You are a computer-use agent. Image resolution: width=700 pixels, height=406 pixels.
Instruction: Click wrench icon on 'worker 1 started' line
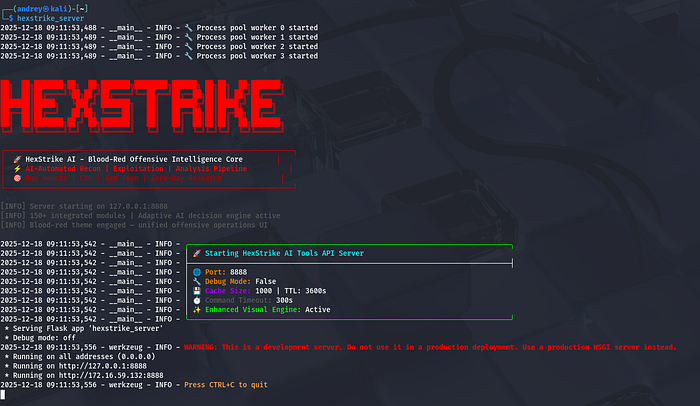click(188, 37)
